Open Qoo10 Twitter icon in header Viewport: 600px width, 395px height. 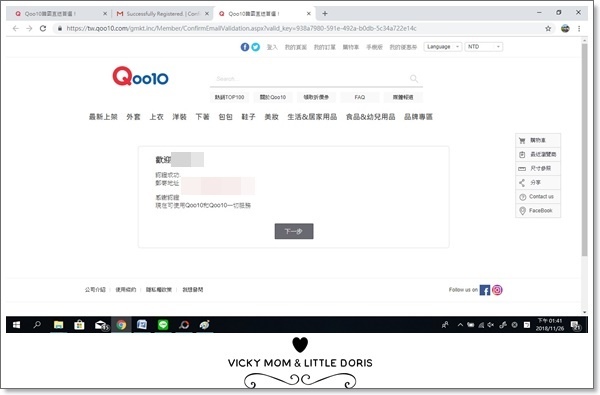click(x=256, y=47)
